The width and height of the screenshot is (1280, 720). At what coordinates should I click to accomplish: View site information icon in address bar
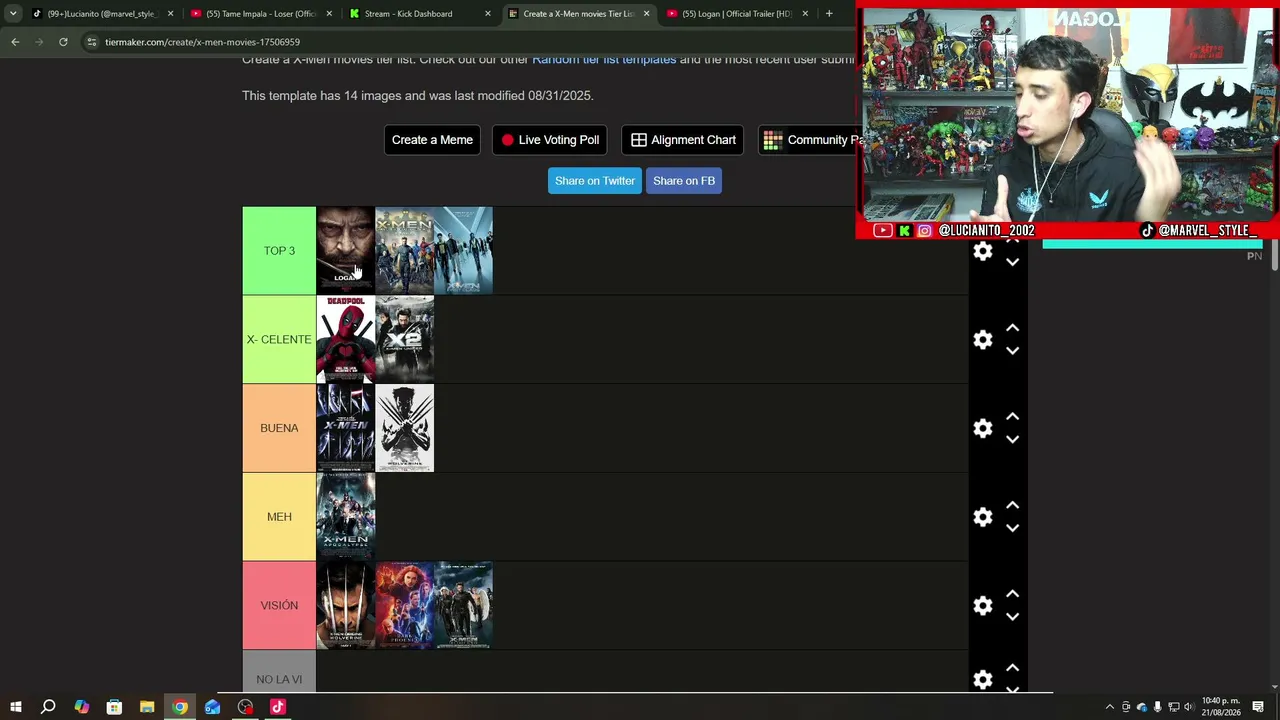tap(92, 42)
